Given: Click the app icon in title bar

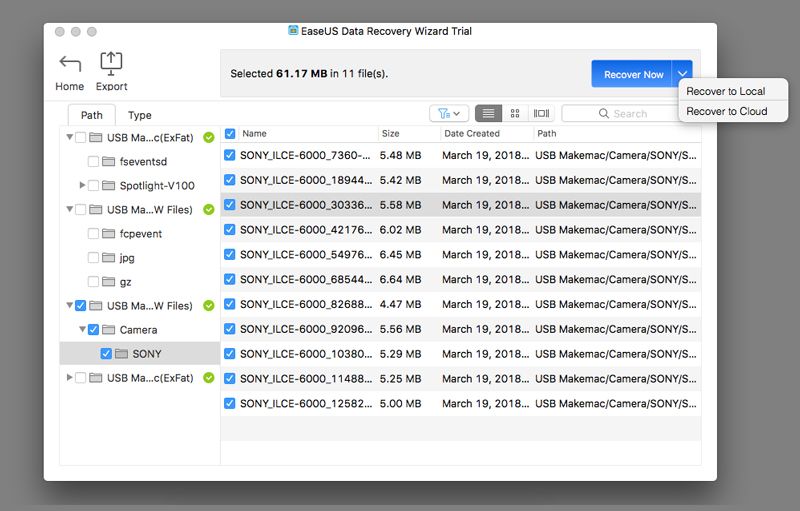Looking at the screenshot, I should (293, 30).
